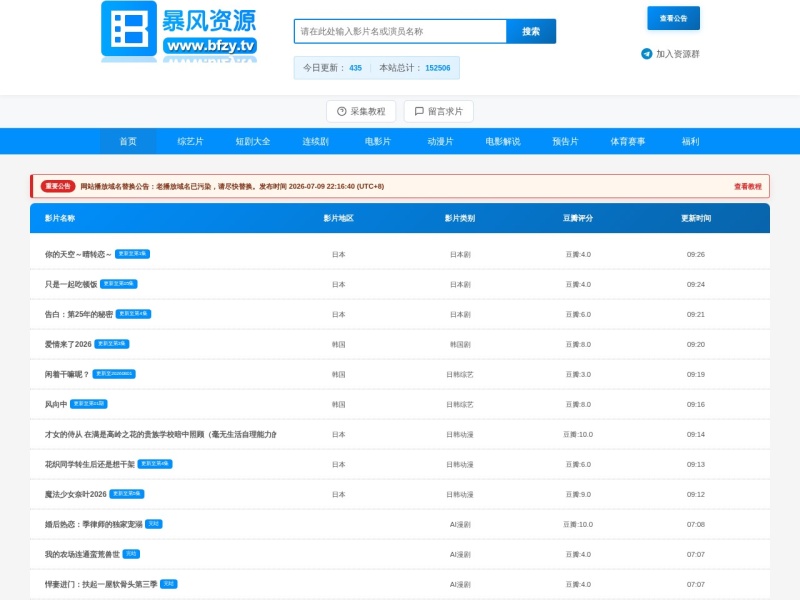
Task: Open the 采集教程 button
Action: click(361, 111)
